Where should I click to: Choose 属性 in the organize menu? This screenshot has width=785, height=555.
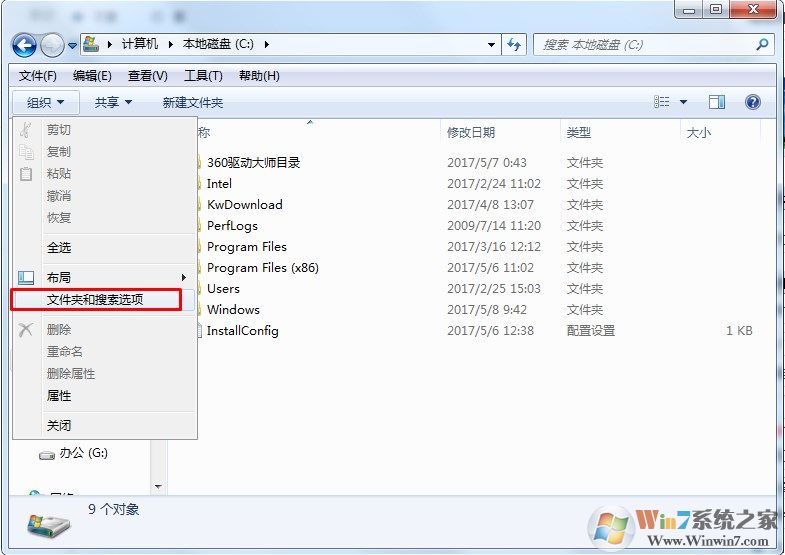click(105, 396)
